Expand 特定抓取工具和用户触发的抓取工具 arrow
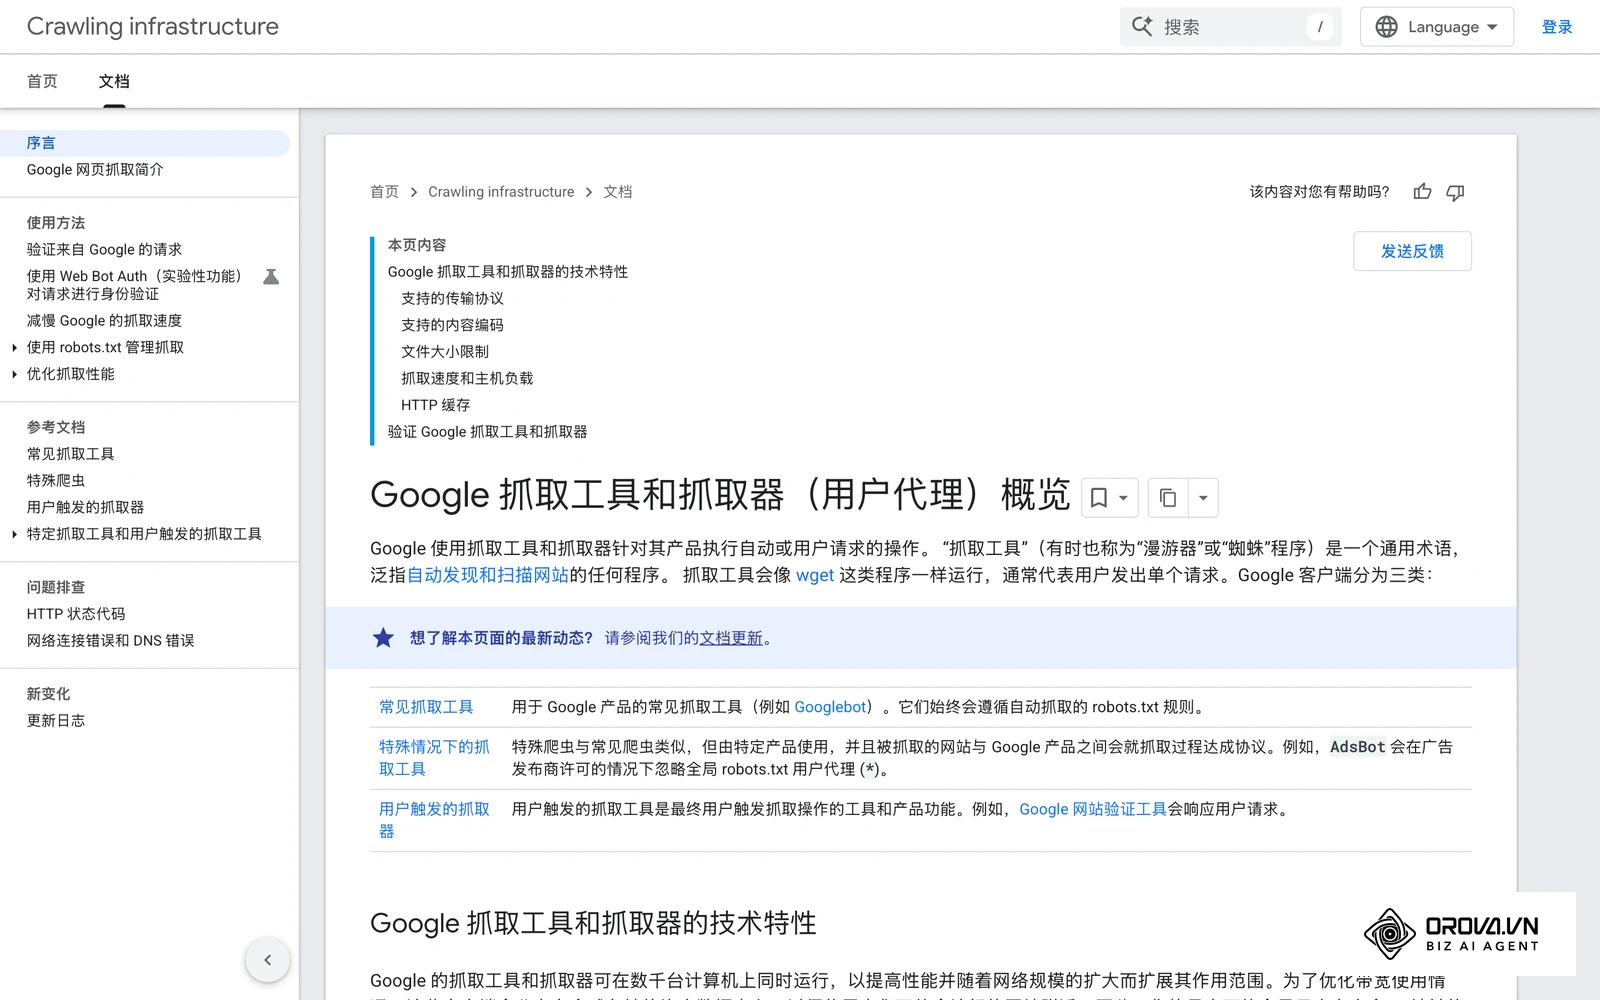Screen dimensions: 1600x1000 14,534
